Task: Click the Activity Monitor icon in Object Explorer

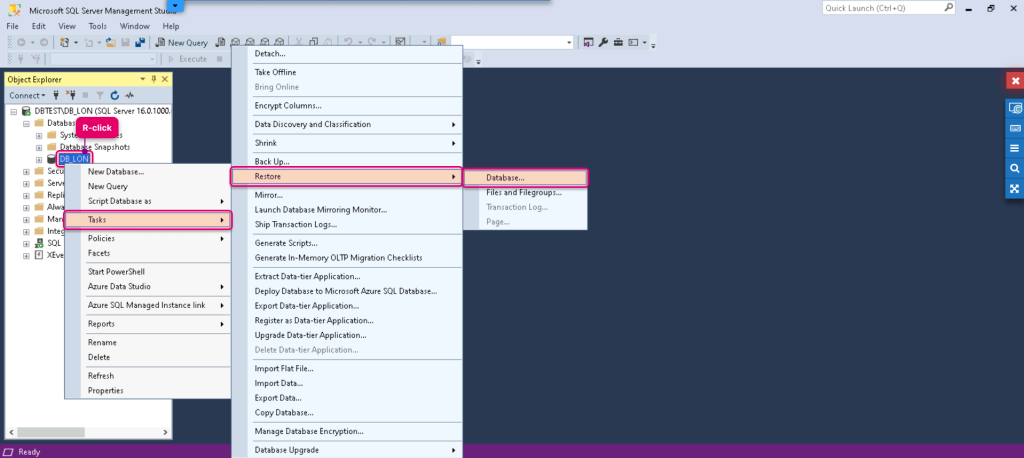Action: coord(130,95)
